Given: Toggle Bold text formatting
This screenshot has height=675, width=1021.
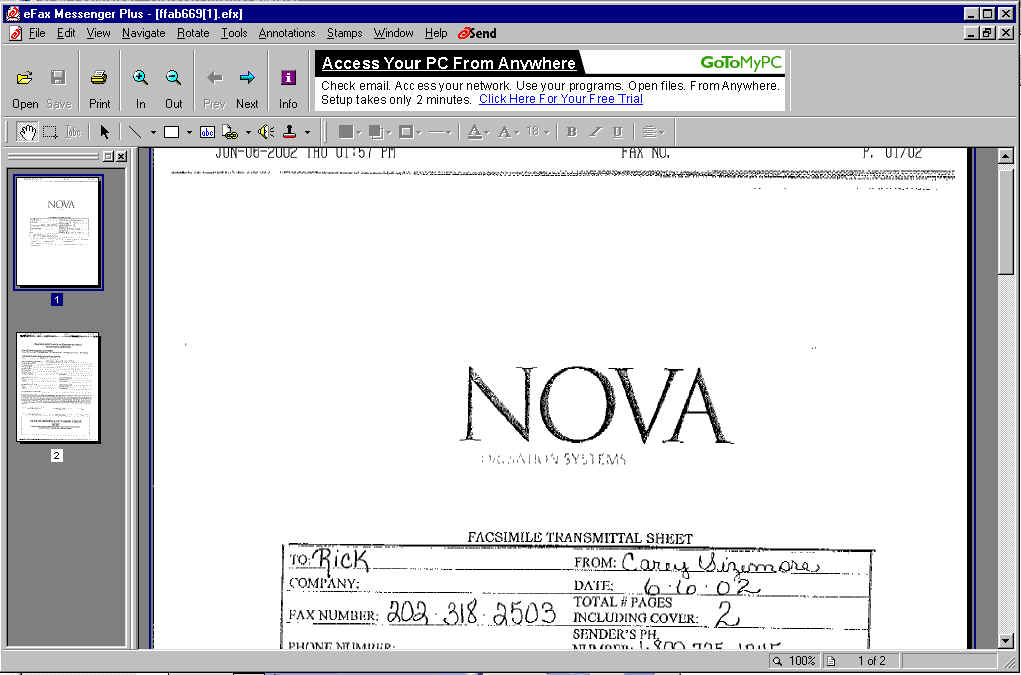Looking at the screenshot, I should (x=572, y=132).
